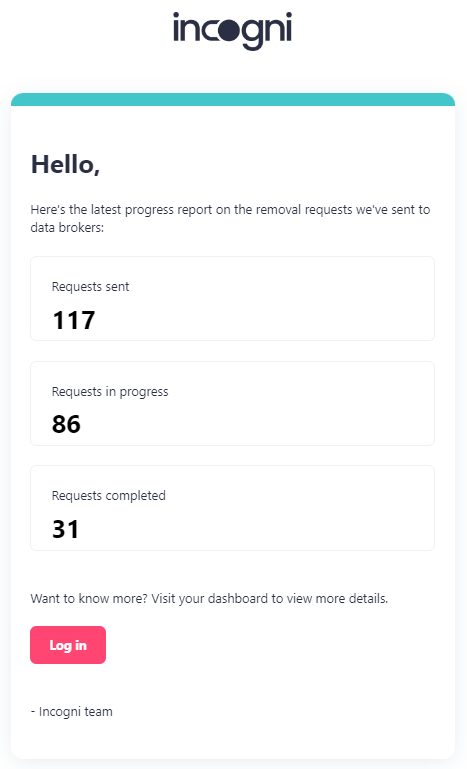Screen dimensions: 467x769
Task: Click the words 'data brokers' in the intro
Action: [x=66, y=228]
